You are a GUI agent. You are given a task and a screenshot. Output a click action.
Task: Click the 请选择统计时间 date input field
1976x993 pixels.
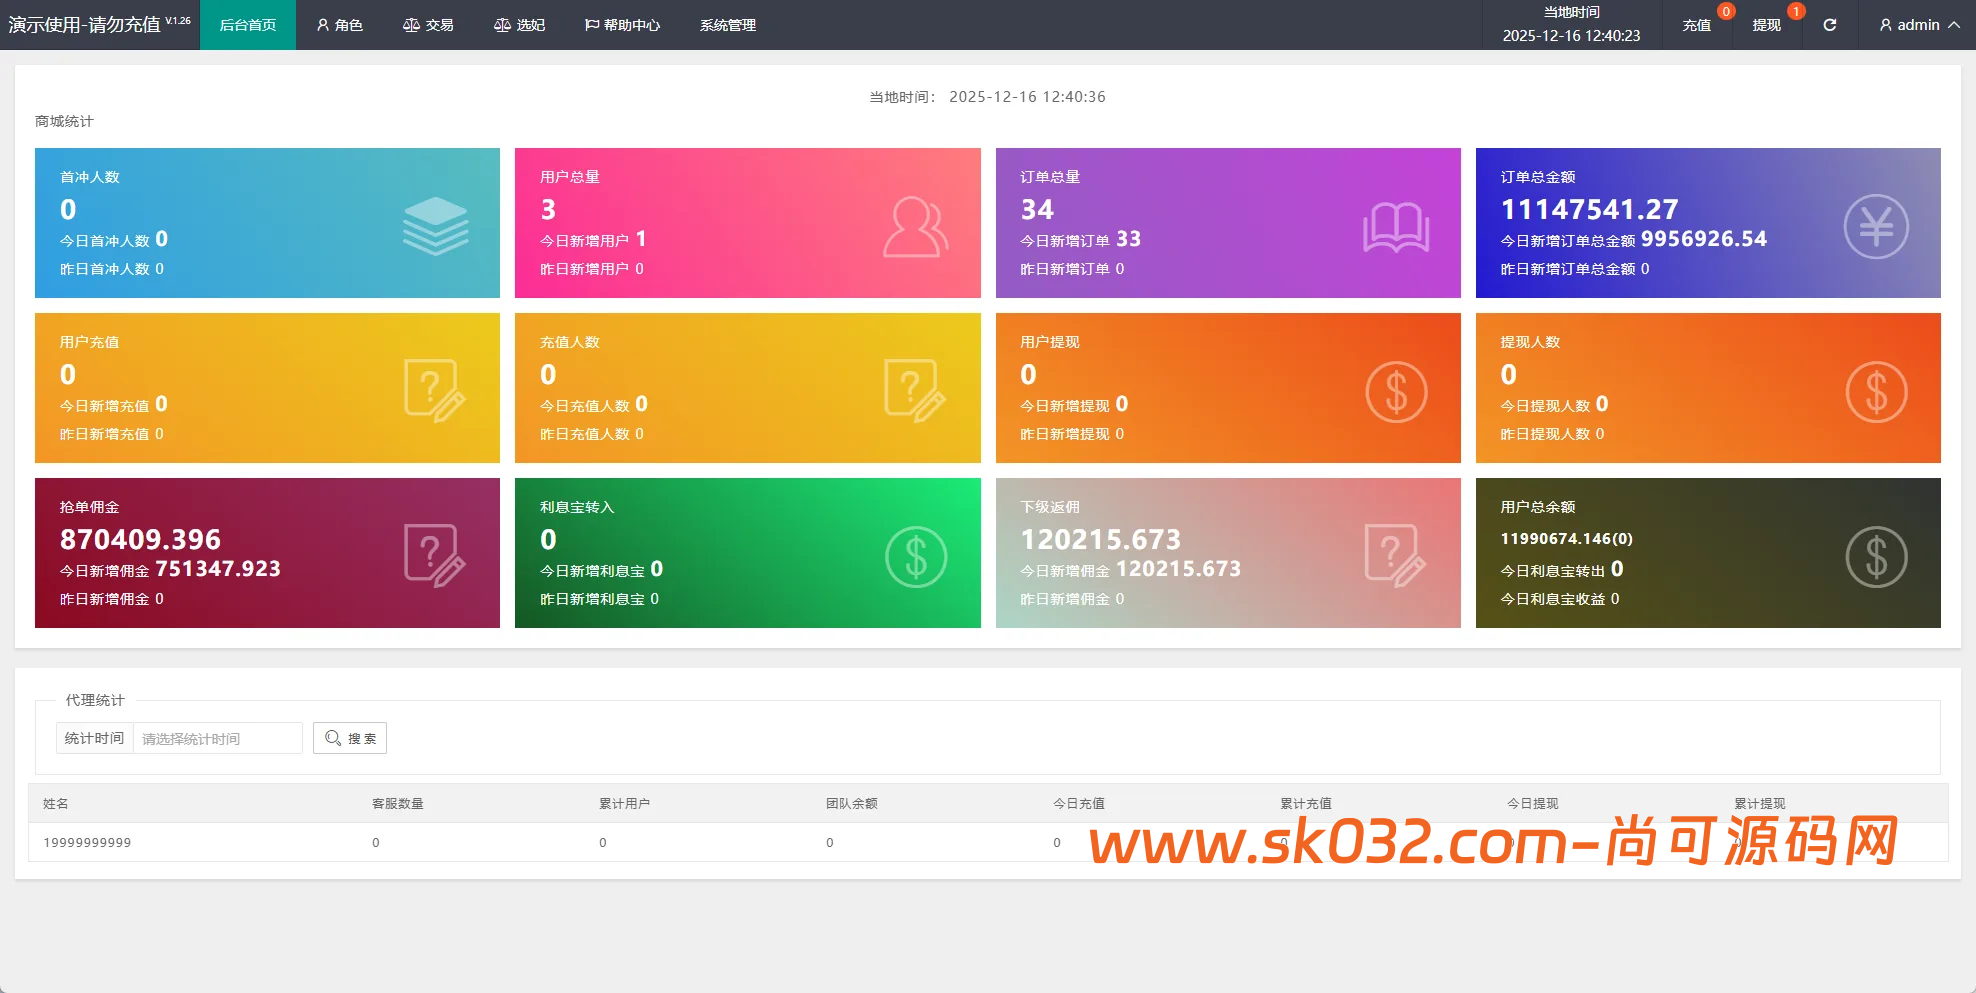tap(217, 738)
